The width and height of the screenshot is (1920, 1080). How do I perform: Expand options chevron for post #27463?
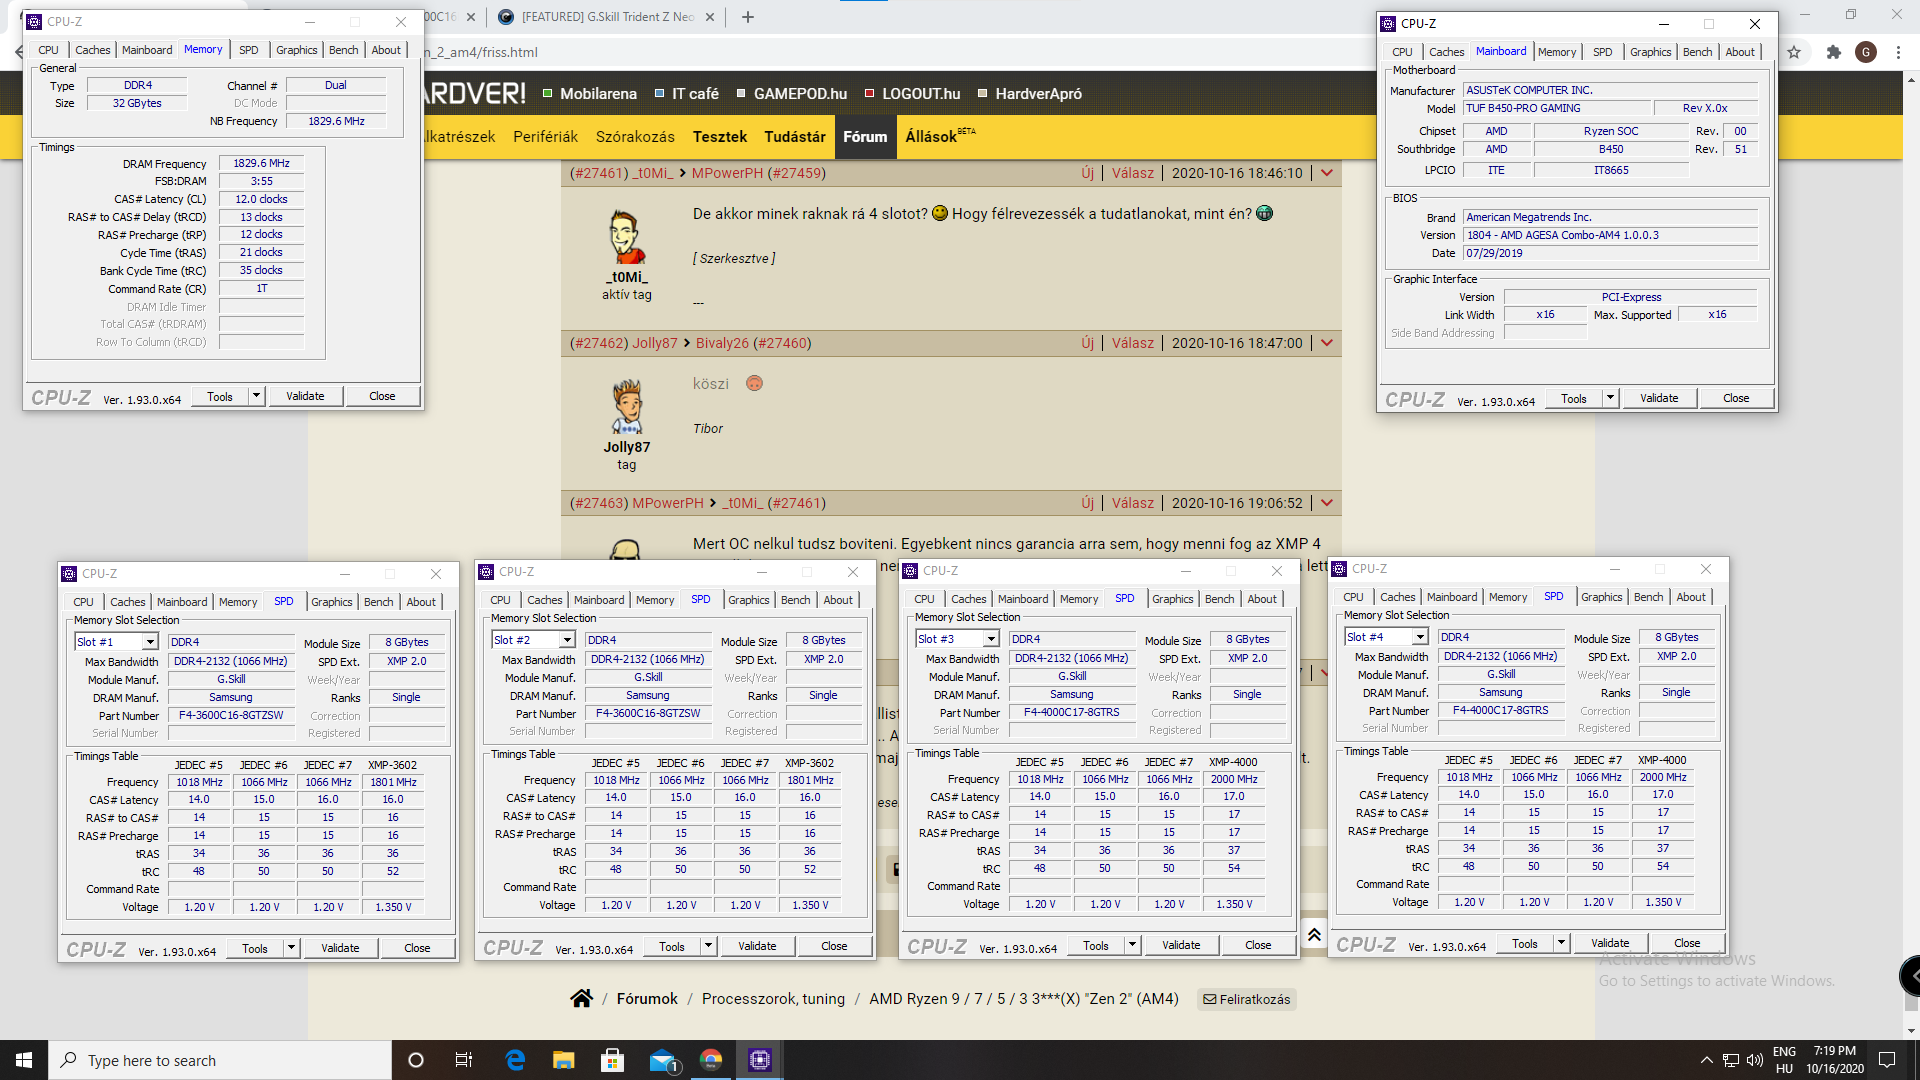[x=1327, y=503]
